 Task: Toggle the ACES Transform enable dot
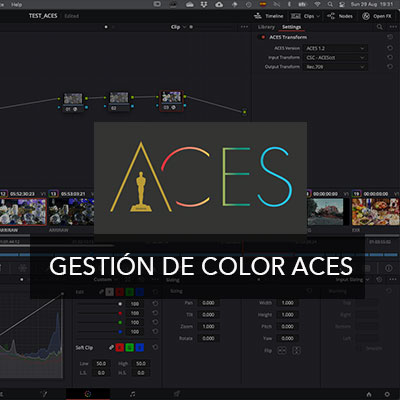click(x=263, y=37)
